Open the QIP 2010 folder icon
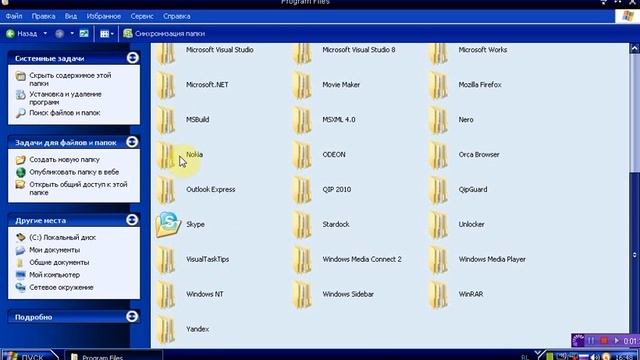 [x=302, y=190]
